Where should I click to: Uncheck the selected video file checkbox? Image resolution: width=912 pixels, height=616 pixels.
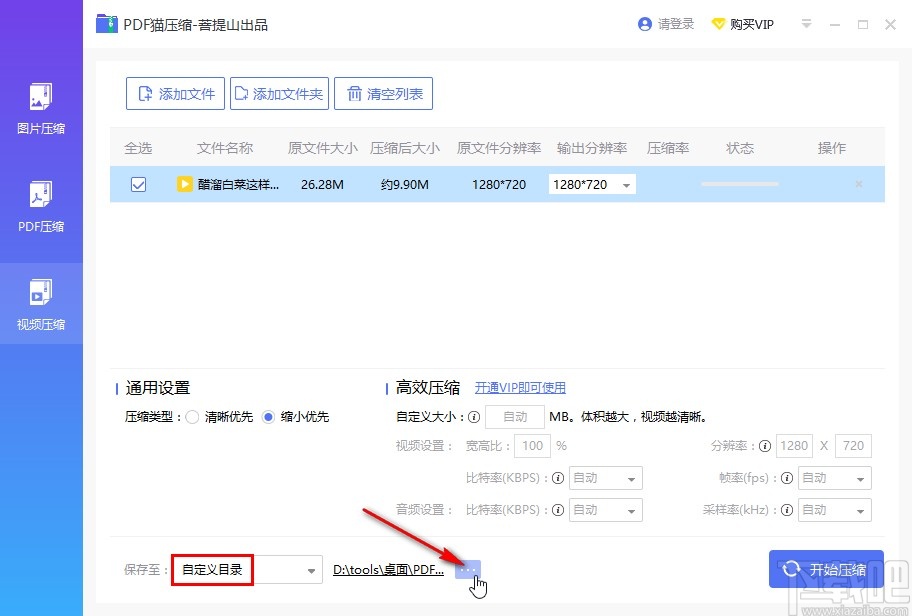[x=138, y=184]
